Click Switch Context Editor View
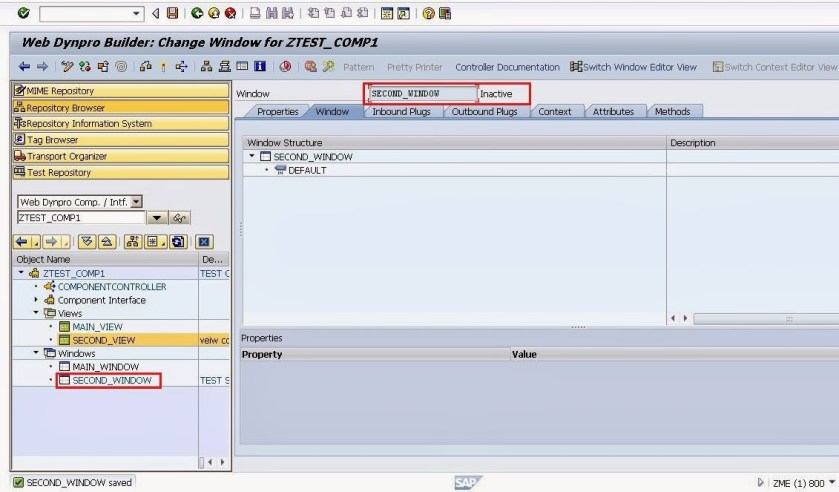 (x=775, y=67)
